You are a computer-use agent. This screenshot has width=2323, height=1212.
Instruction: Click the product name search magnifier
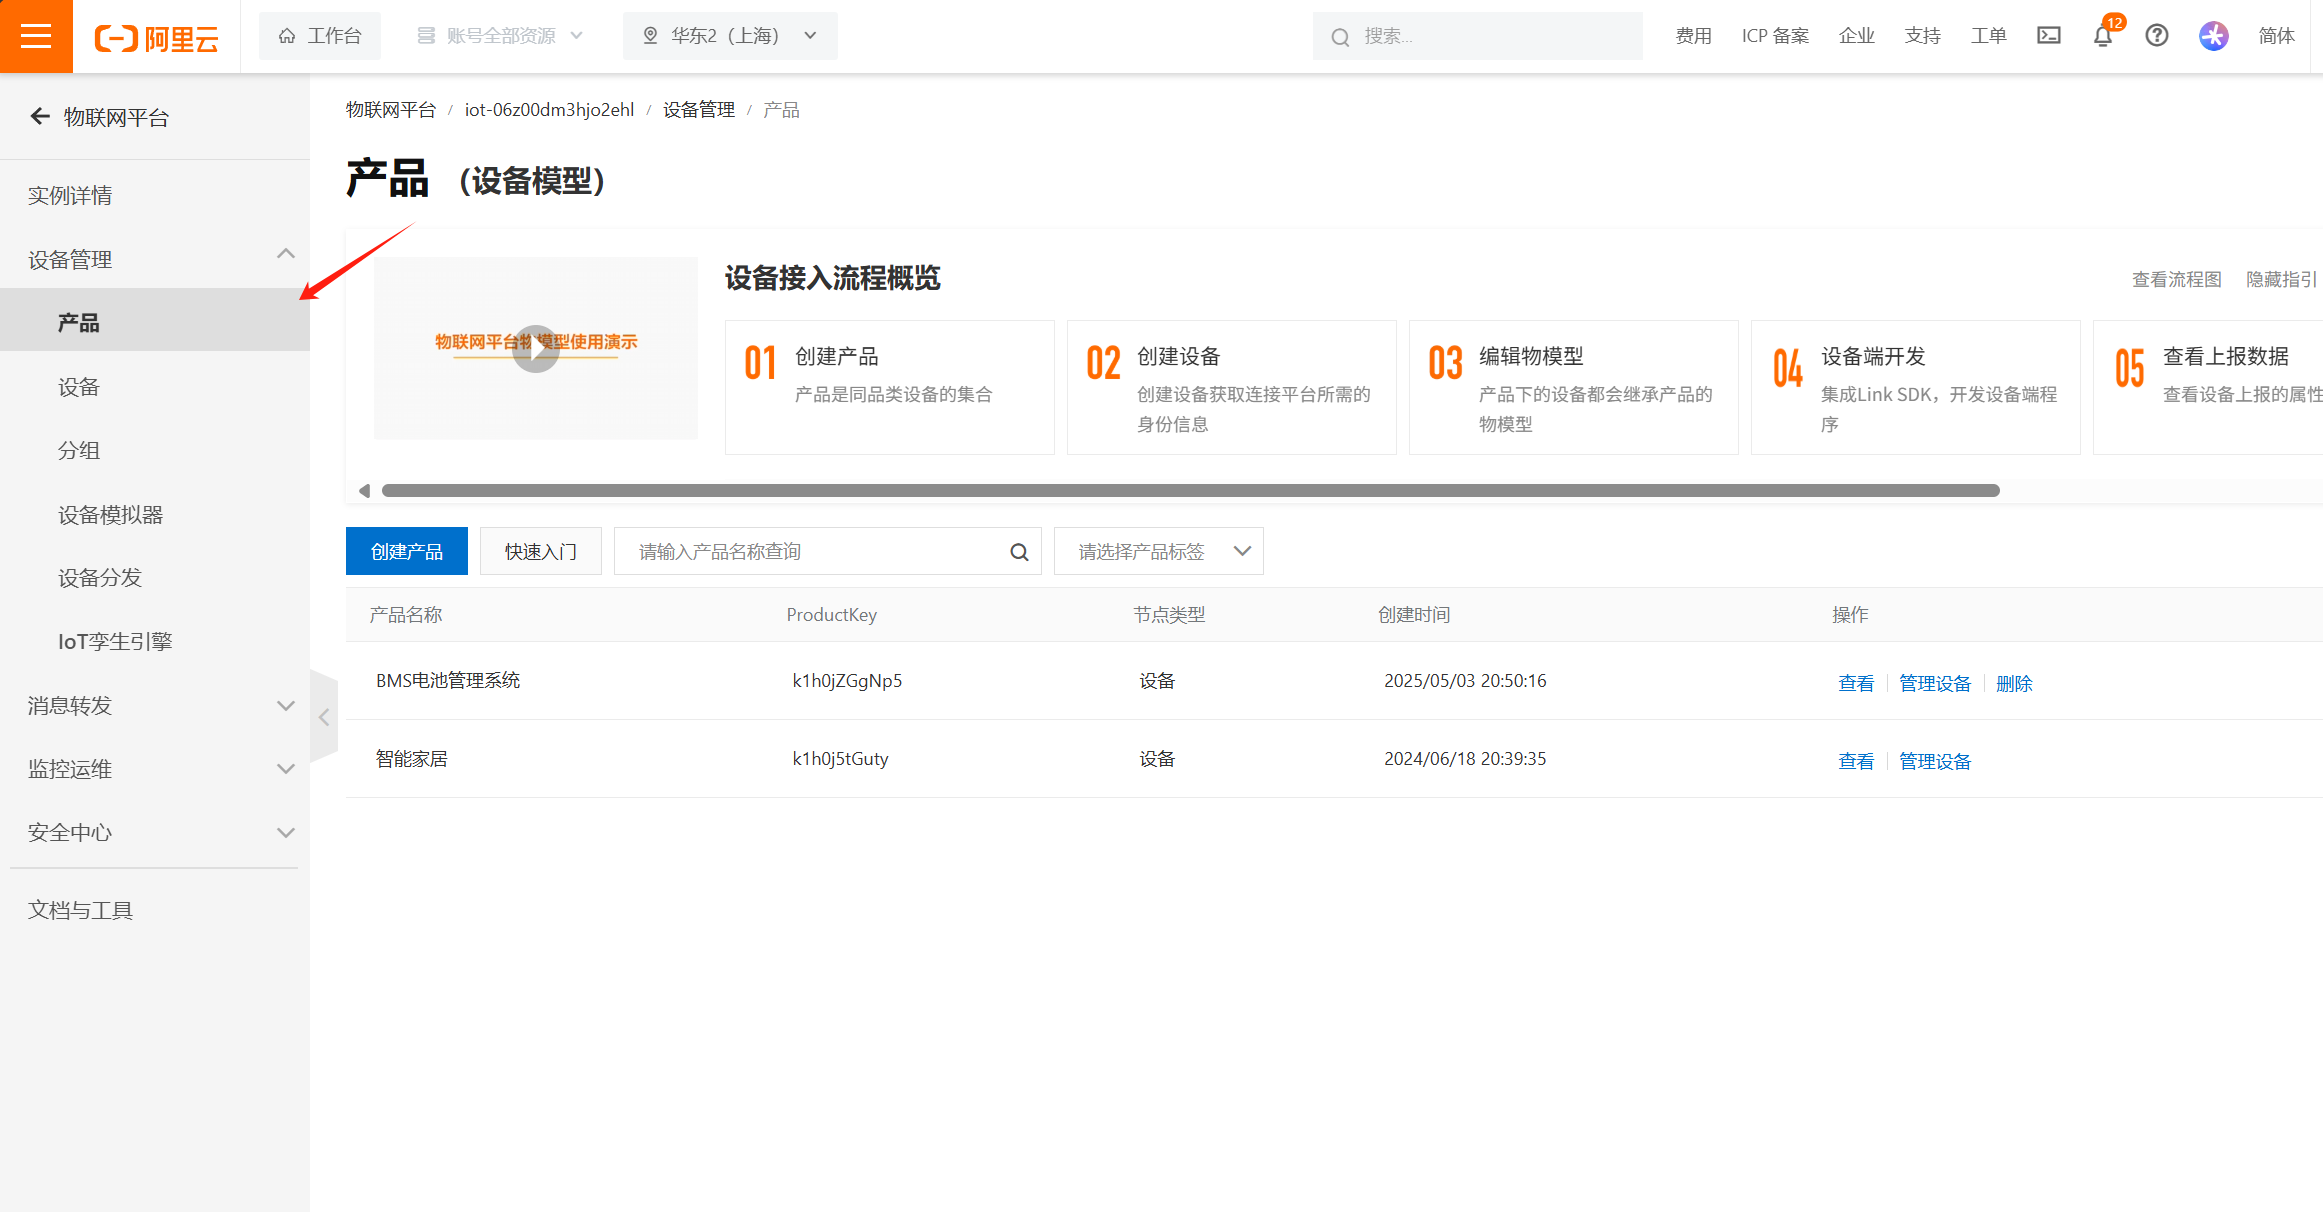1019,552
